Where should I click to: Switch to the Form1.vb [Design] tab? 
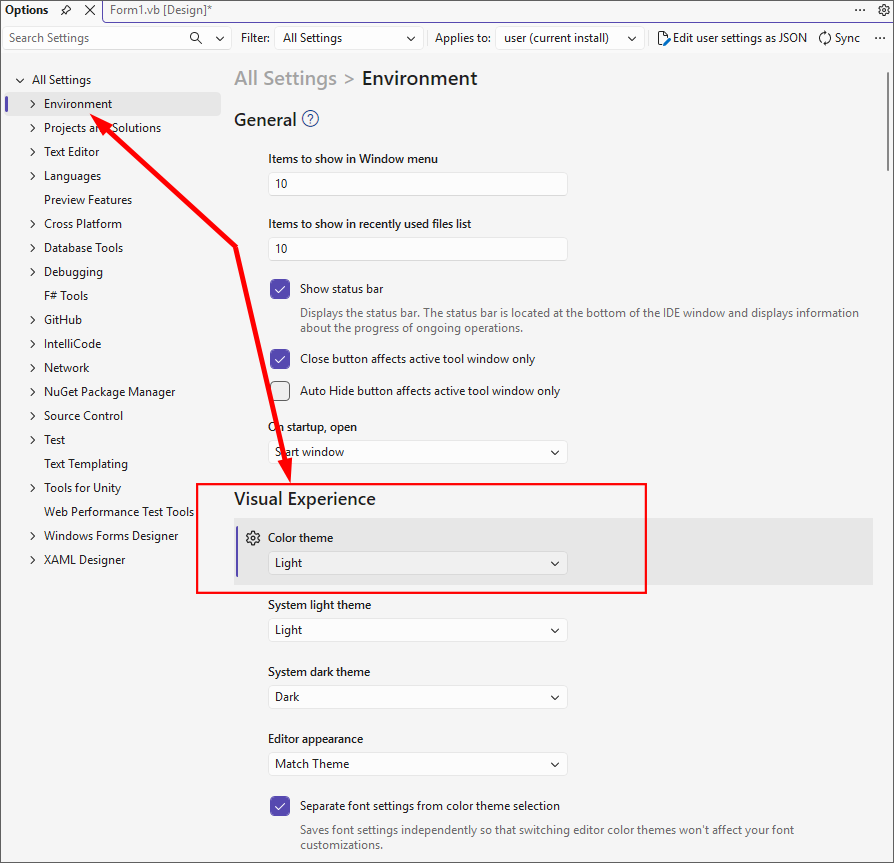click(161, 10)
